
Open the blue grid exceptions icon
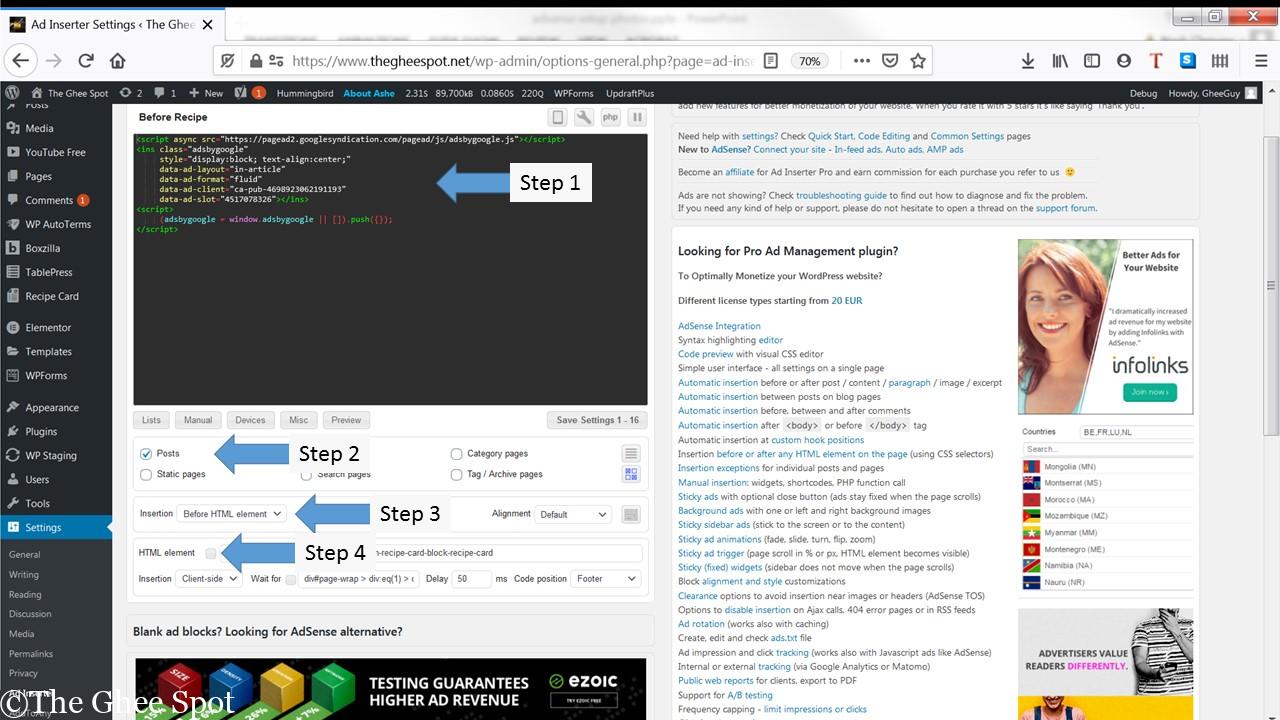tap(631, 474)
